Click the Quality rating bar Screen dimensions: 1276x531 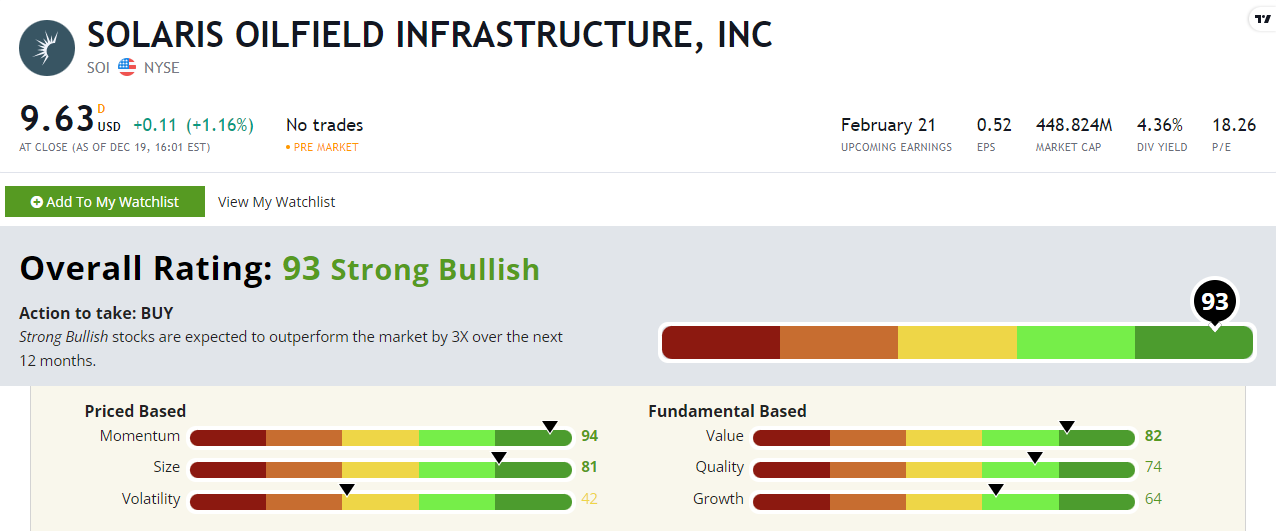(943, 469)
